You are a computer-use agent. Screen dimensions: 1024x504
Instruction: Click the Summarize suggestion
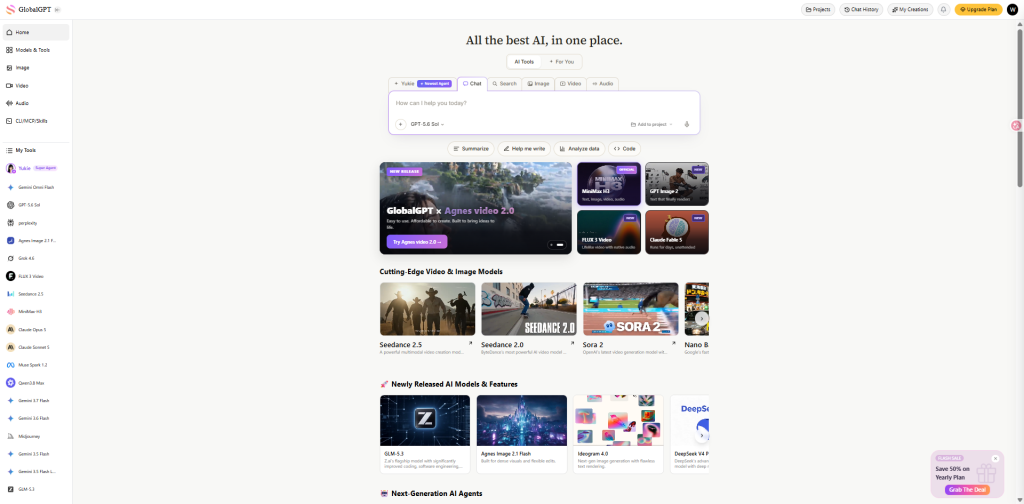coord(471,149)
